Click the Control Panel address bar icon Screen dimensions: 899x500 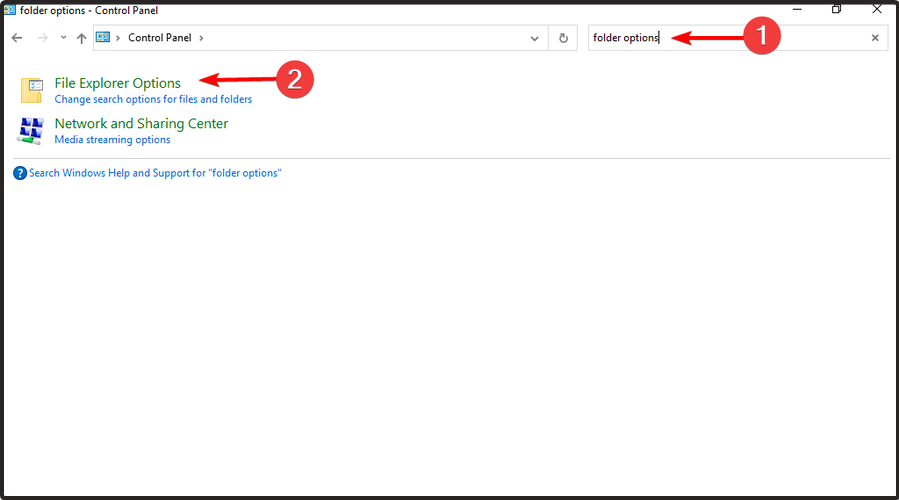pyautogui.click(x=103, y=37)
